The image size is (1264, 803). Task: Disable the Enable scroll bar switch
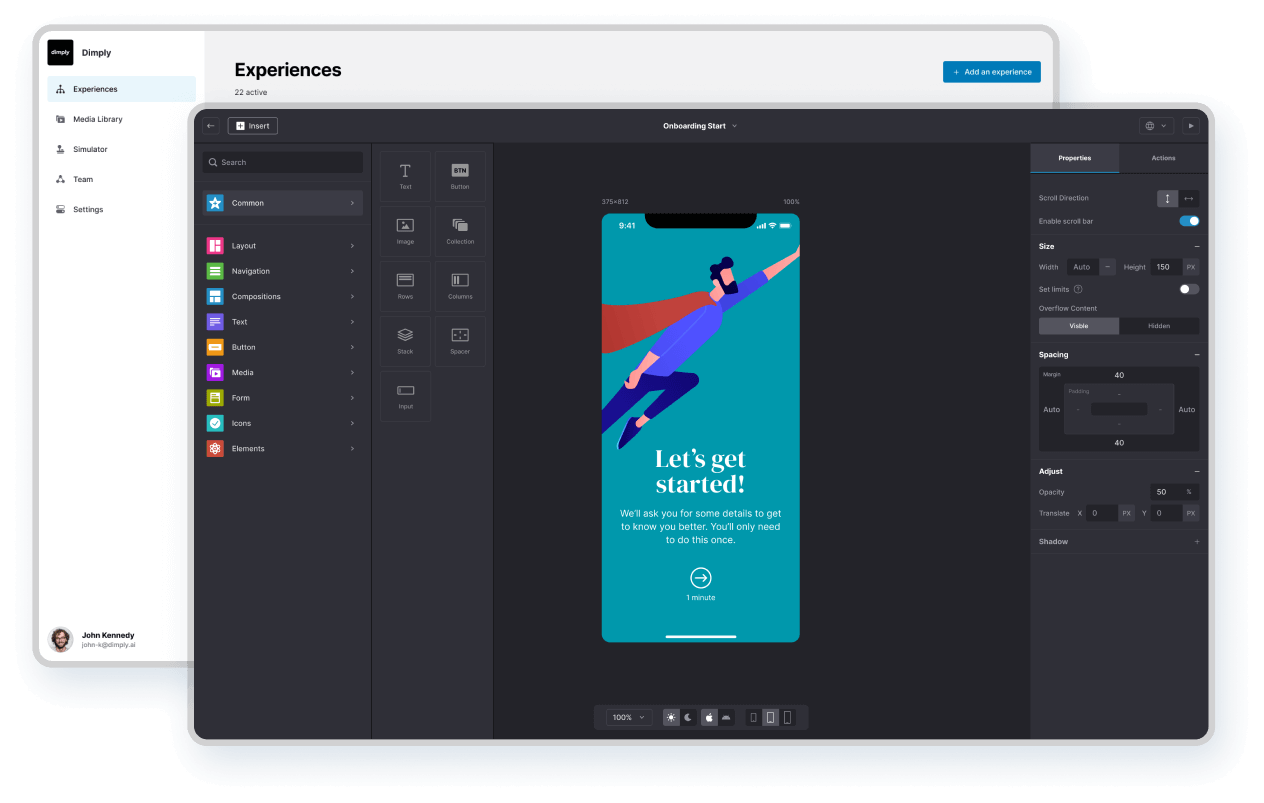tap(1189, 221)
